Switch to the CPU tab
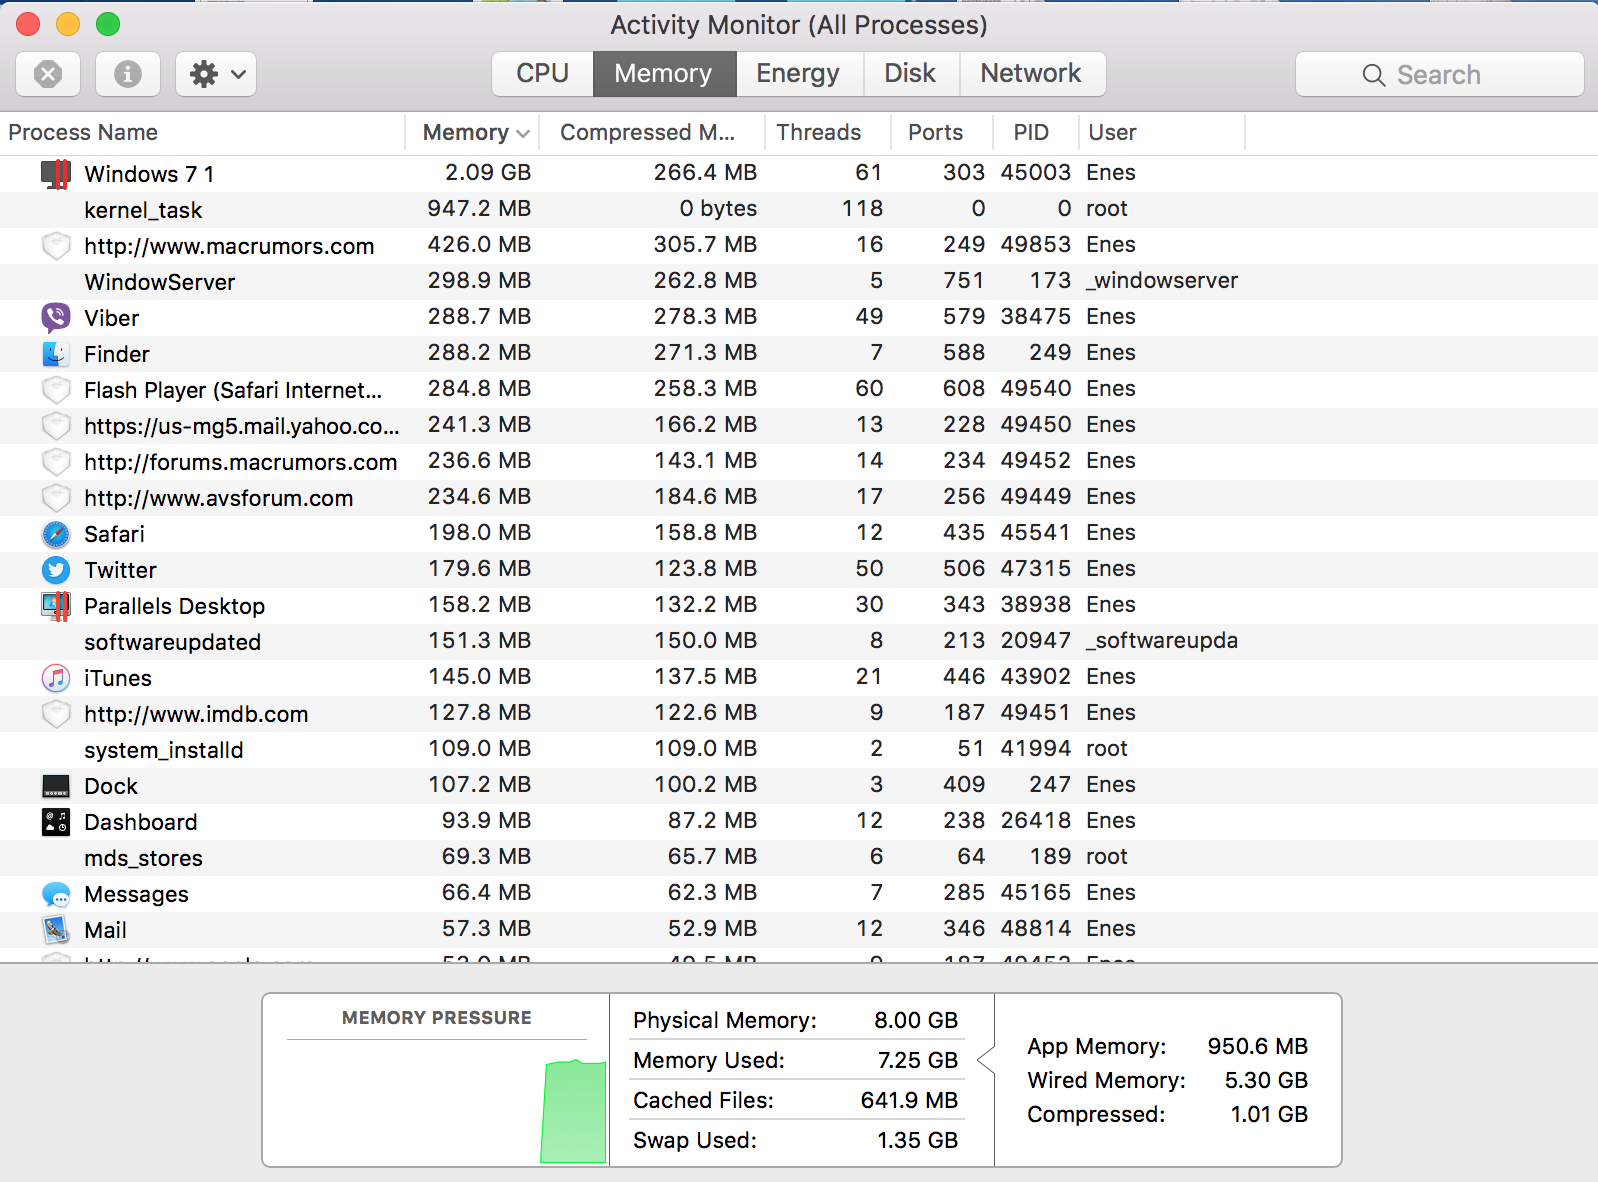Screen dimensions: 1598x1182 pos(542,74)
